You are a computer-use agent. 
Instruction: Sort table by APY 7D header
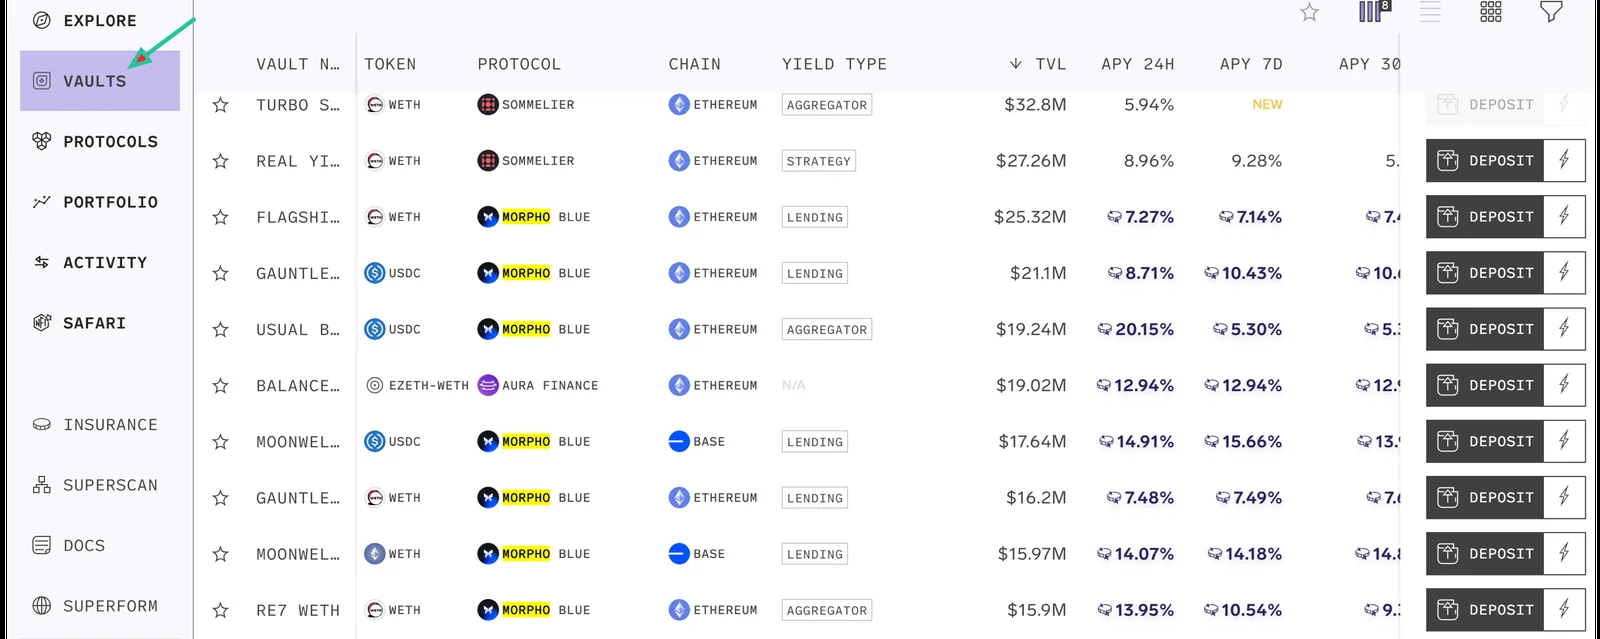[x=1251, y=64]
